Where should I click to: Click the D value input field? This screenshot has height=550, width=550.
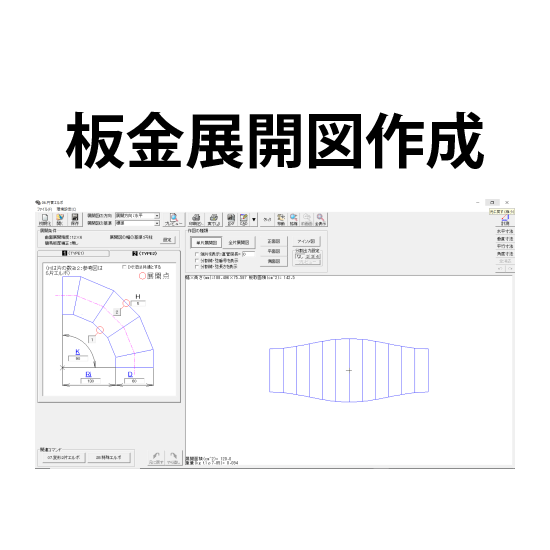coord(134,381)
